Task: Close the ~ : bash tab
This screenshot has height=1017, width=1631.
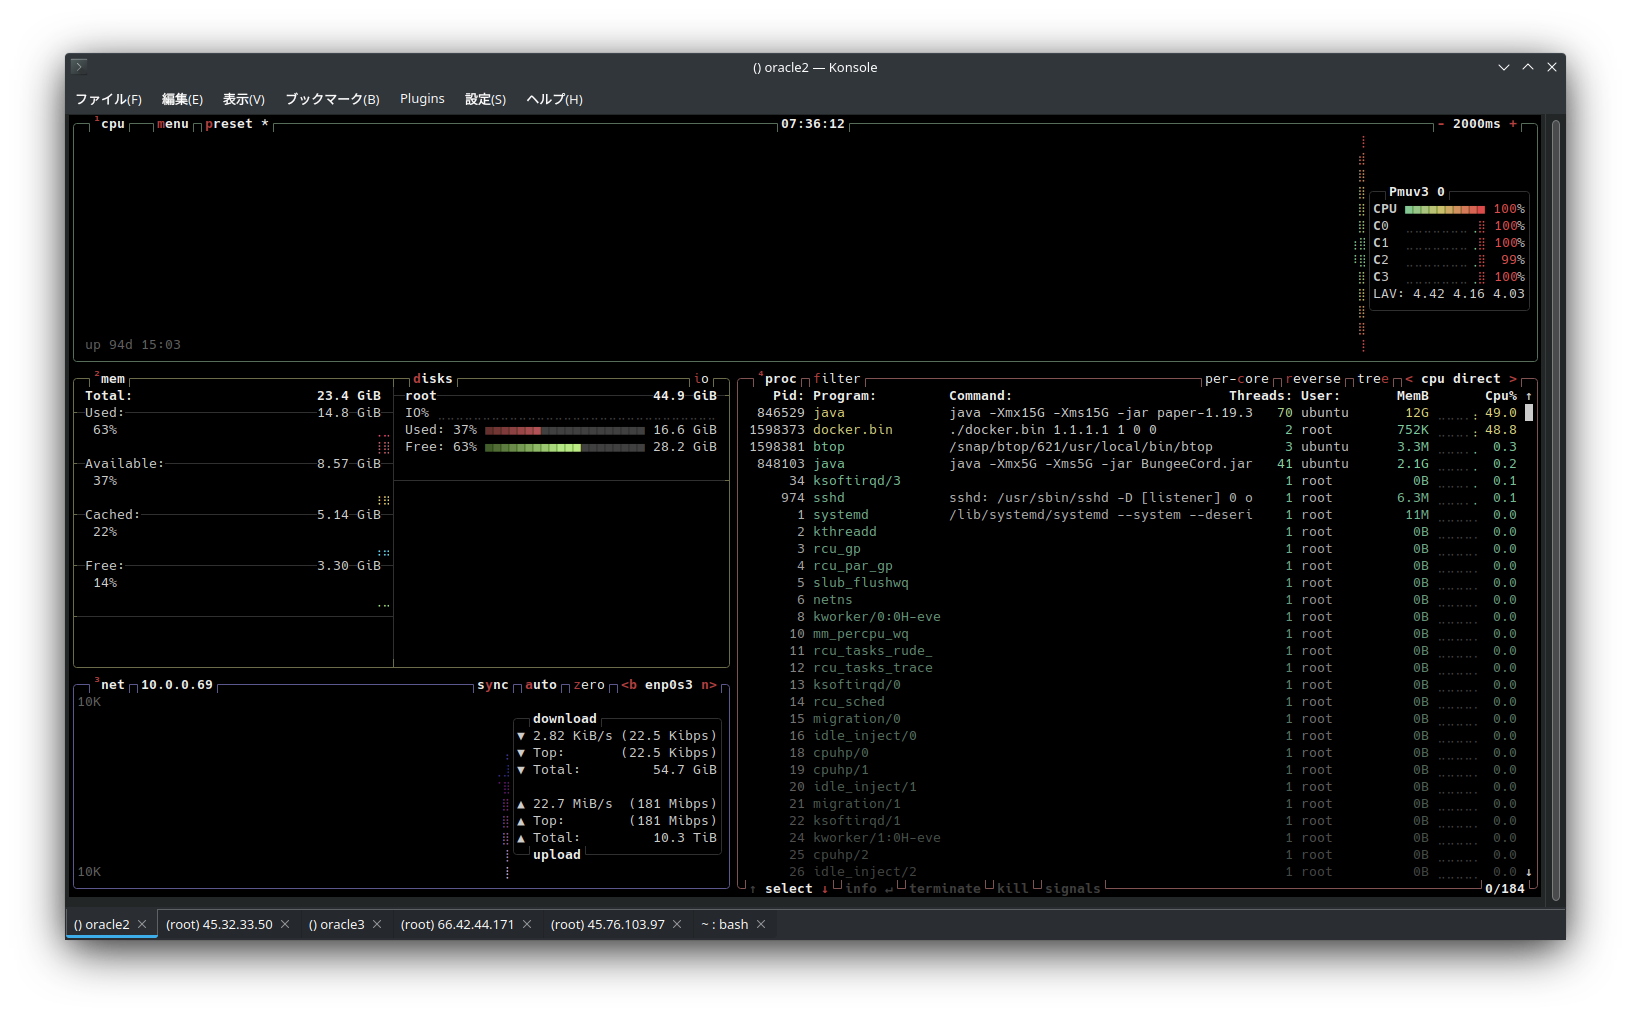Action: tap(761, 924)
